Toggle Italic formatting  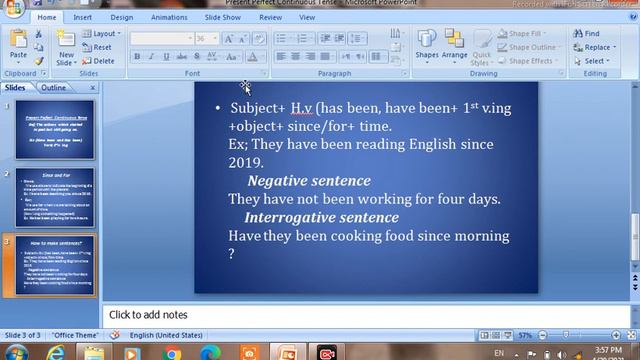(151, 57)
